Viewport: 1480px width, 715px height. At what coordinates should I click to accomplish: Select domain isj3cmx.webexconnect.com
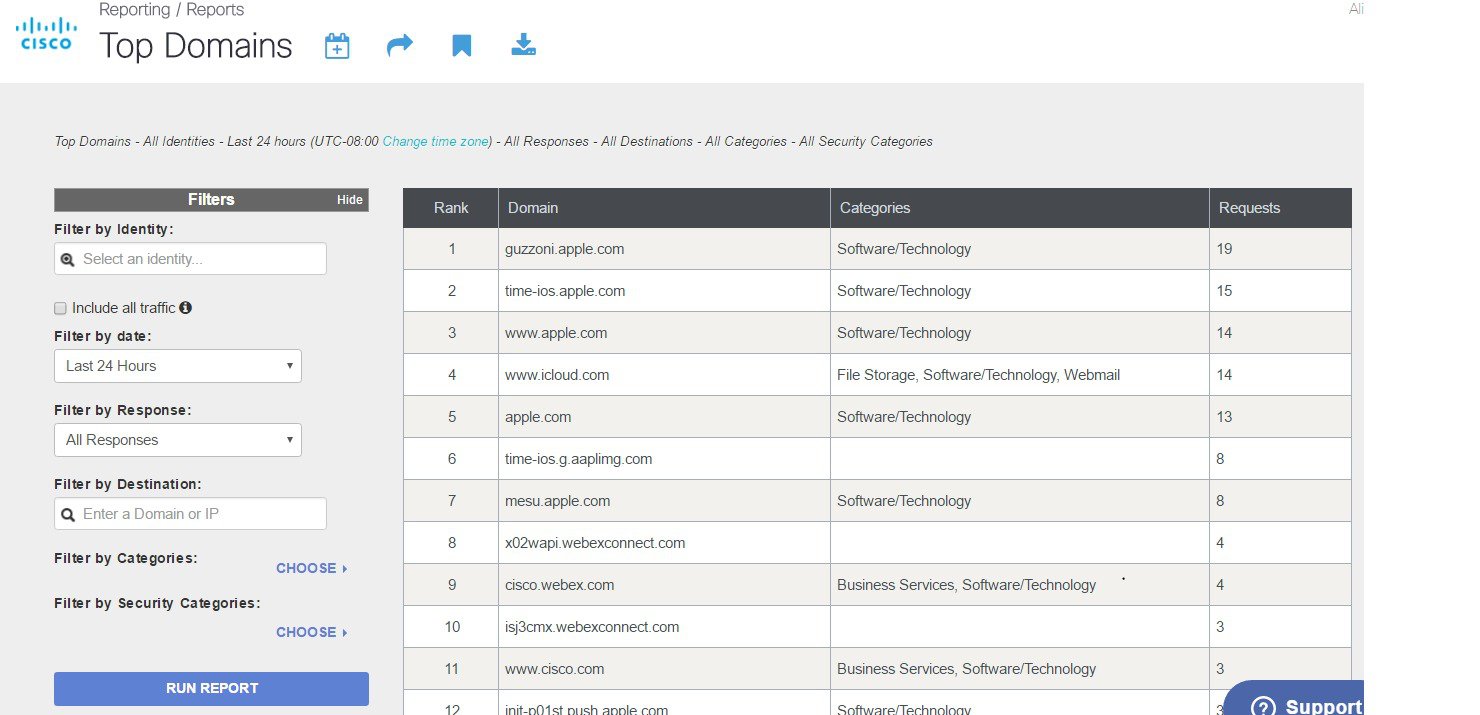coord(593,627)
